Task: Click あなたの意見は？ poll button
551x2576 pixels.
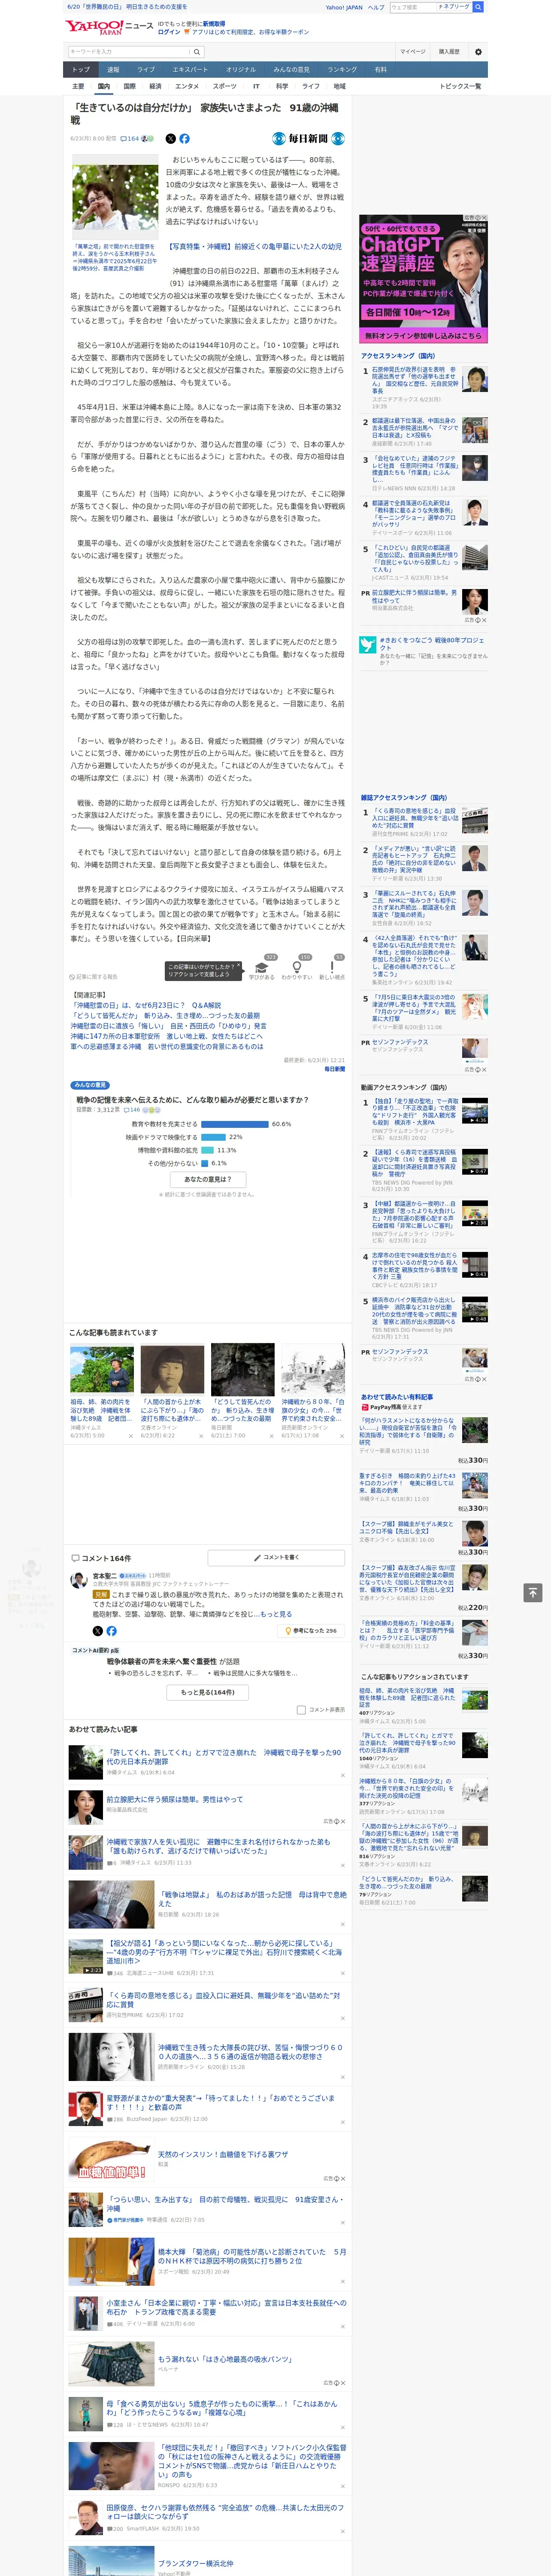Action: (208, 1180)
